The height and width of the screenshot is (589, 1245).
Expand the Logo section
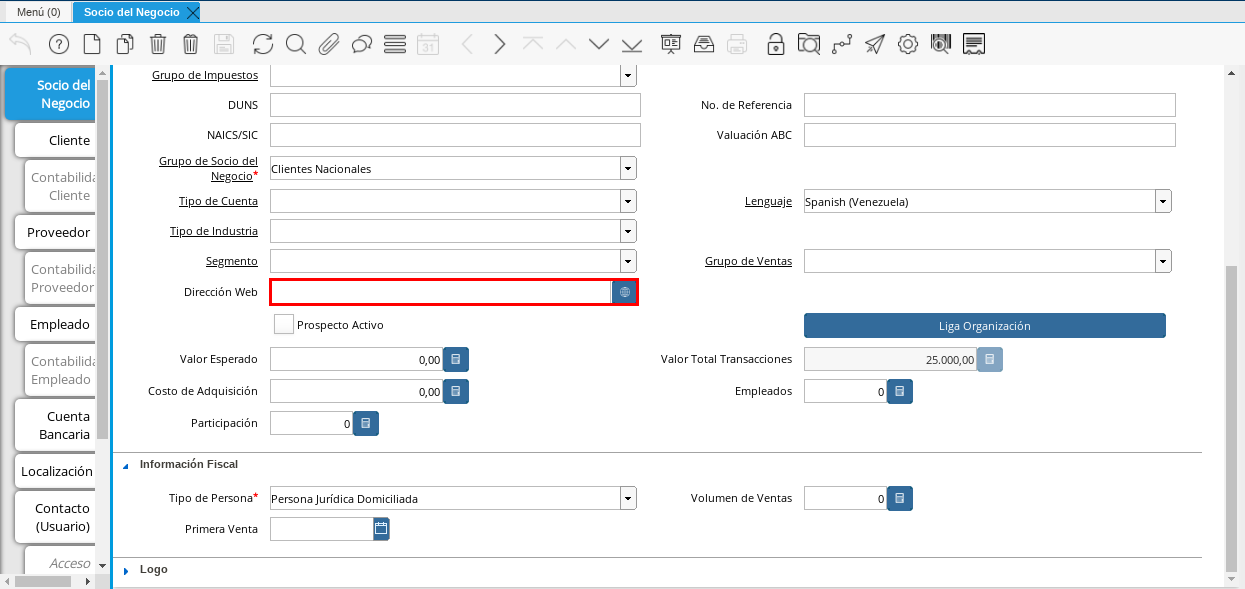pyautogui.click(x=127, y=570)
